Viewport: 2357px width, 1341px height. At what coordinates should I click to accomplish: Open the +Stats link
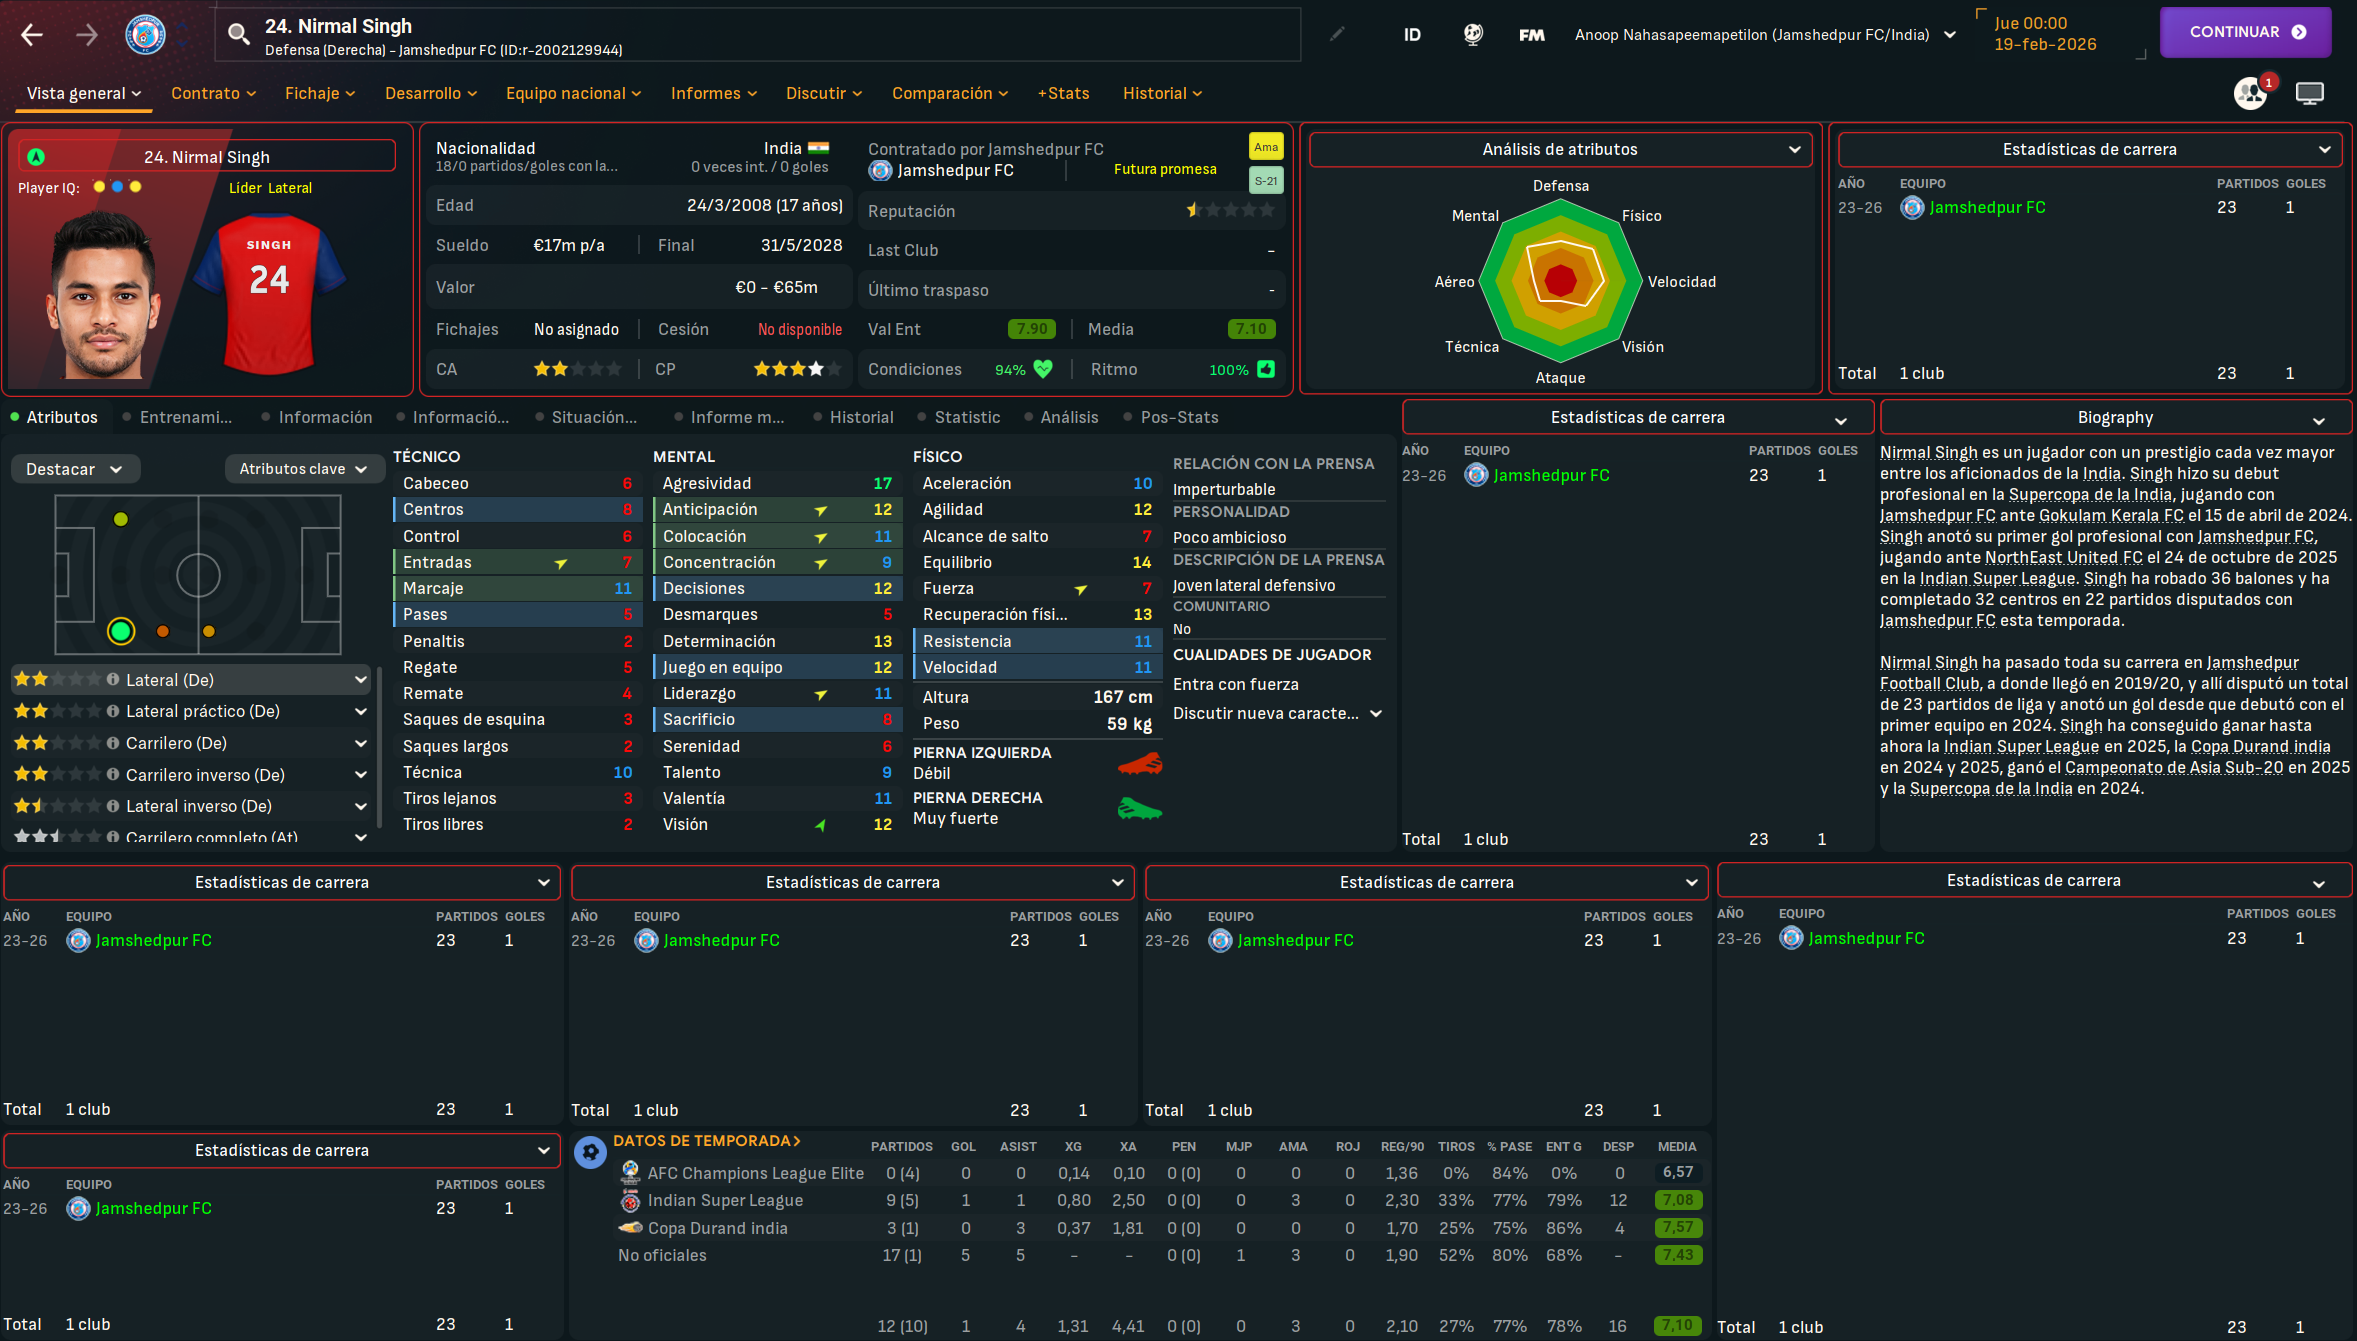tap(1063, 93)
